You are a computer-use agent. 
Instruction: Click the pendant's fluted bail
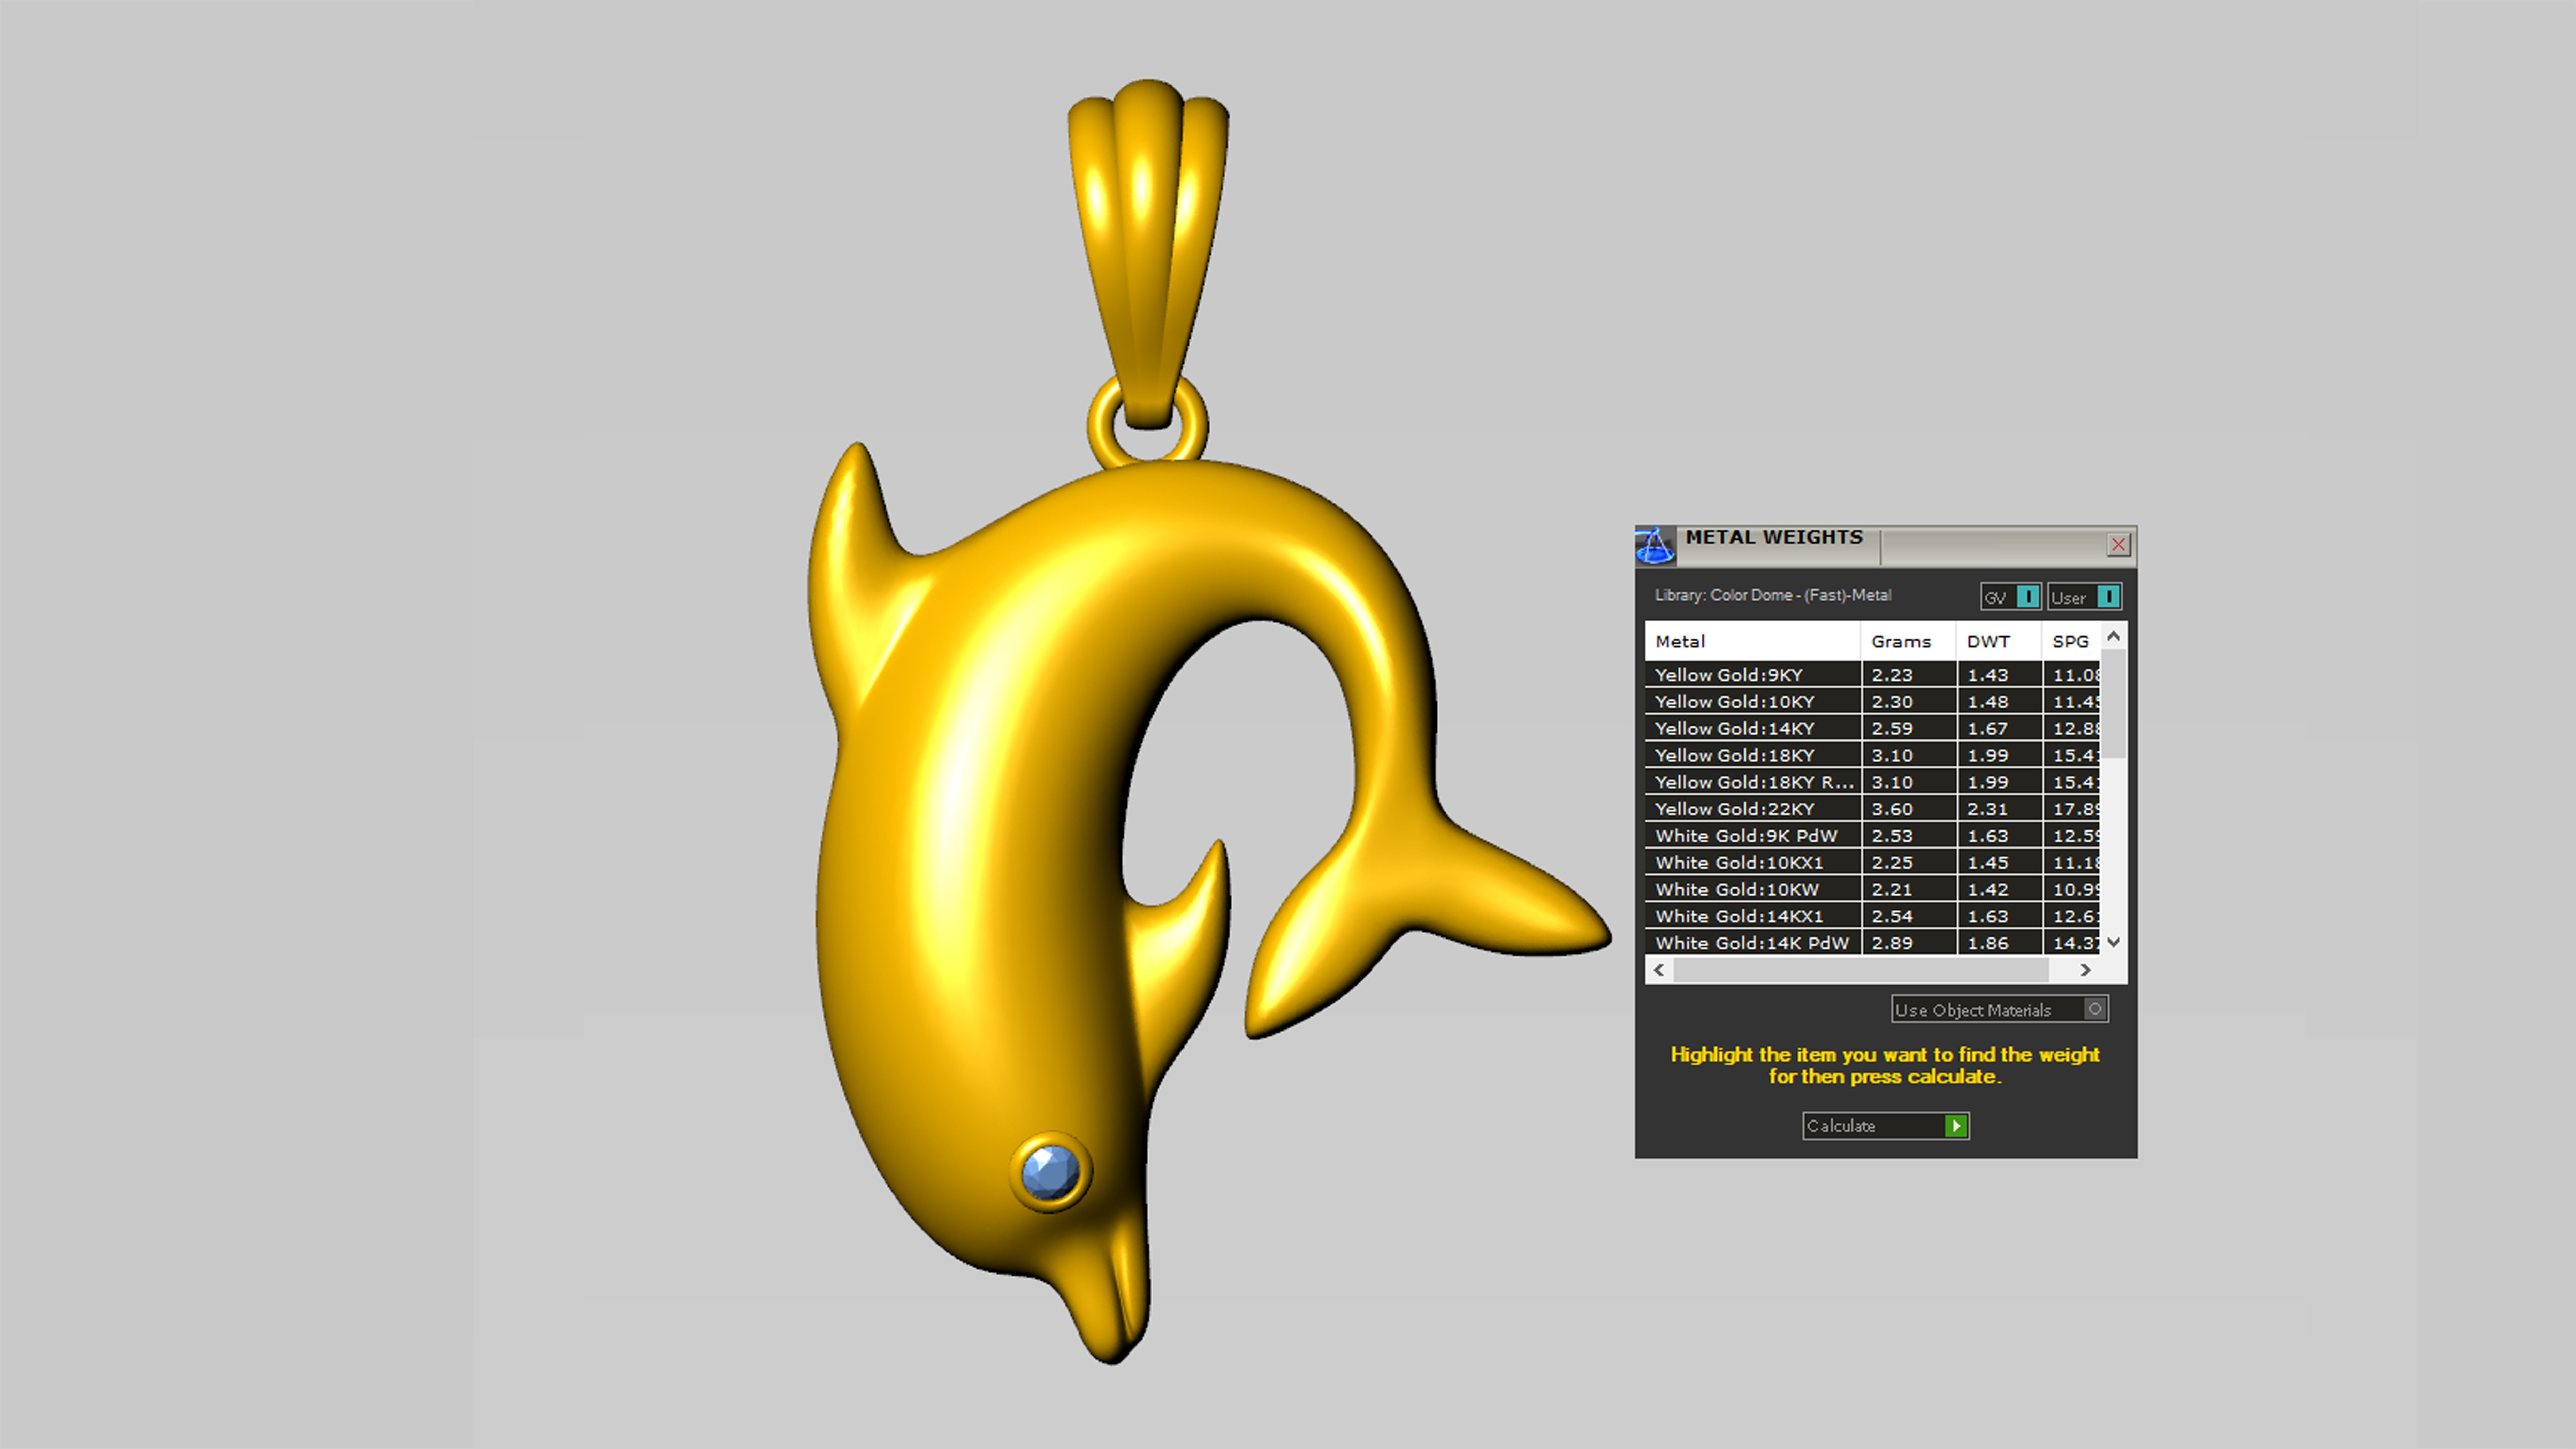point(1148,255)
